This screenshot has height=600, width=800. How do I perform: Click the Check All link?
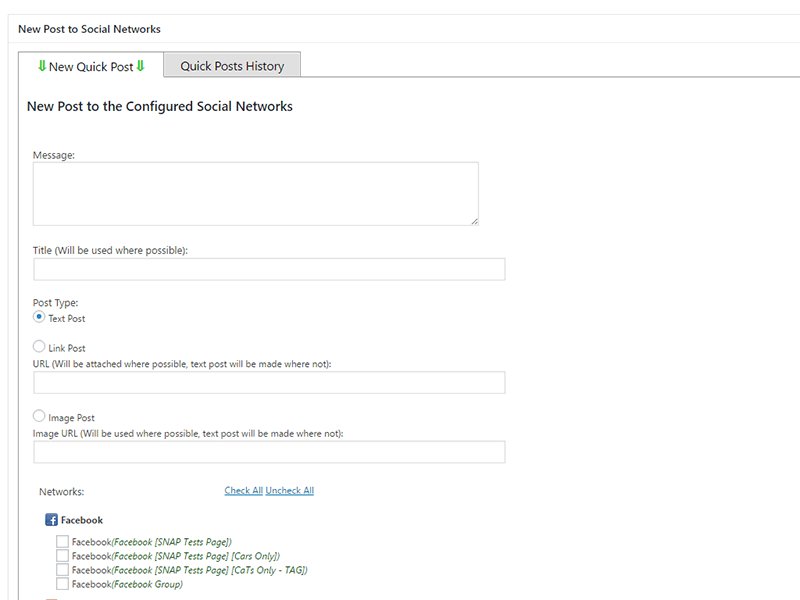[x=243, y=490]
